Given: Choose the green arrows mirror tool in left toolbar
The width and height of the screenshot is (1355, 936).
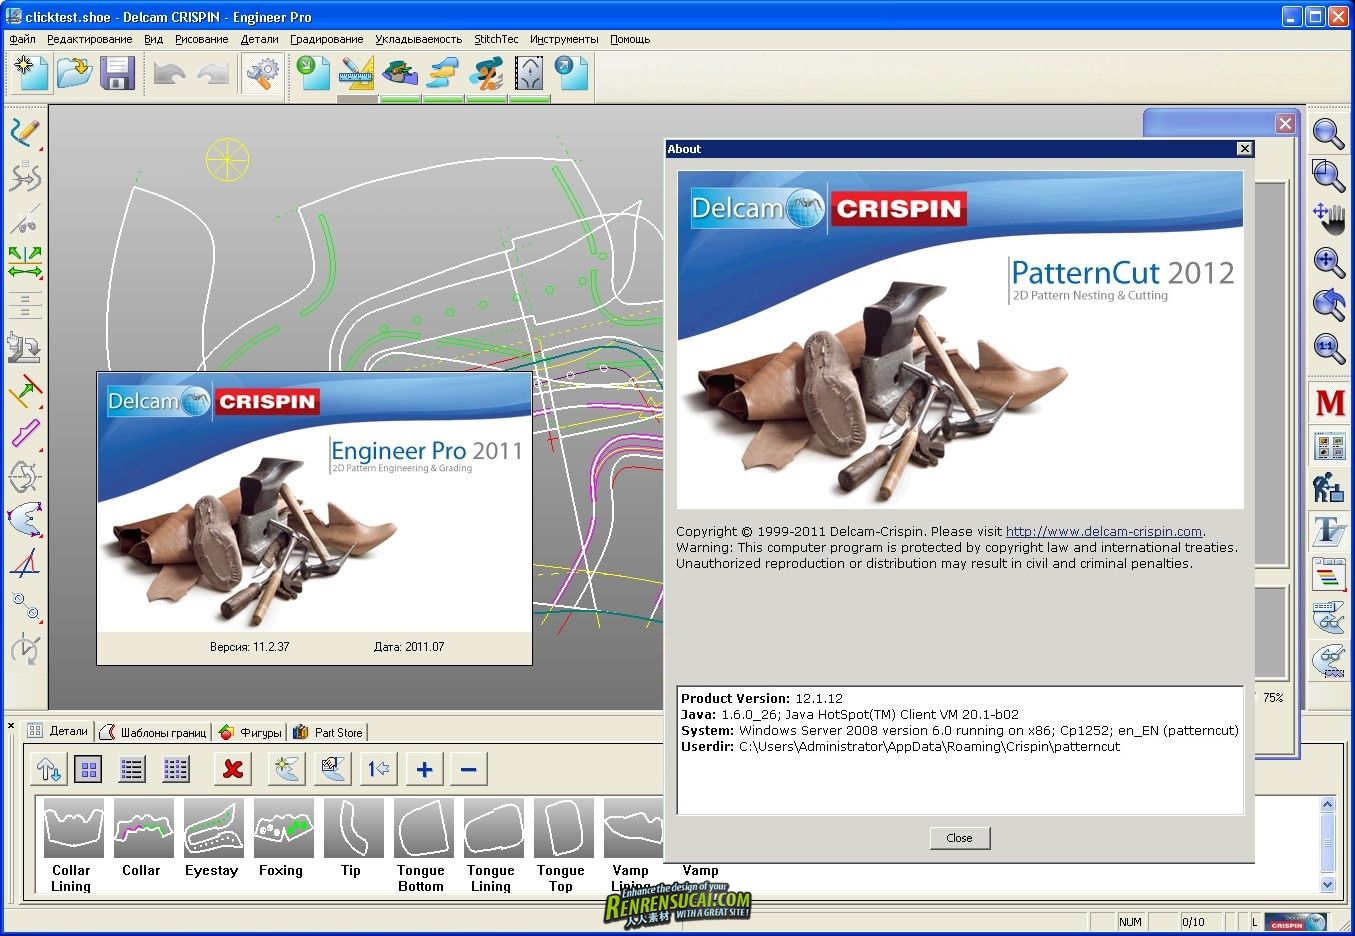Looking at the screenshot, I should pyautogui.click(x=25, y=263).
